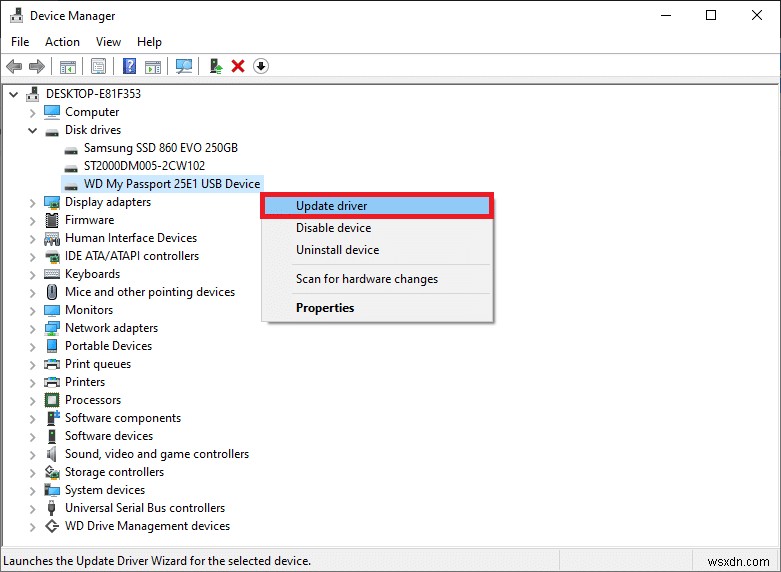Collapse the Disk drives category
This screenshot has width=781, height=572.
tap(32, 131)
